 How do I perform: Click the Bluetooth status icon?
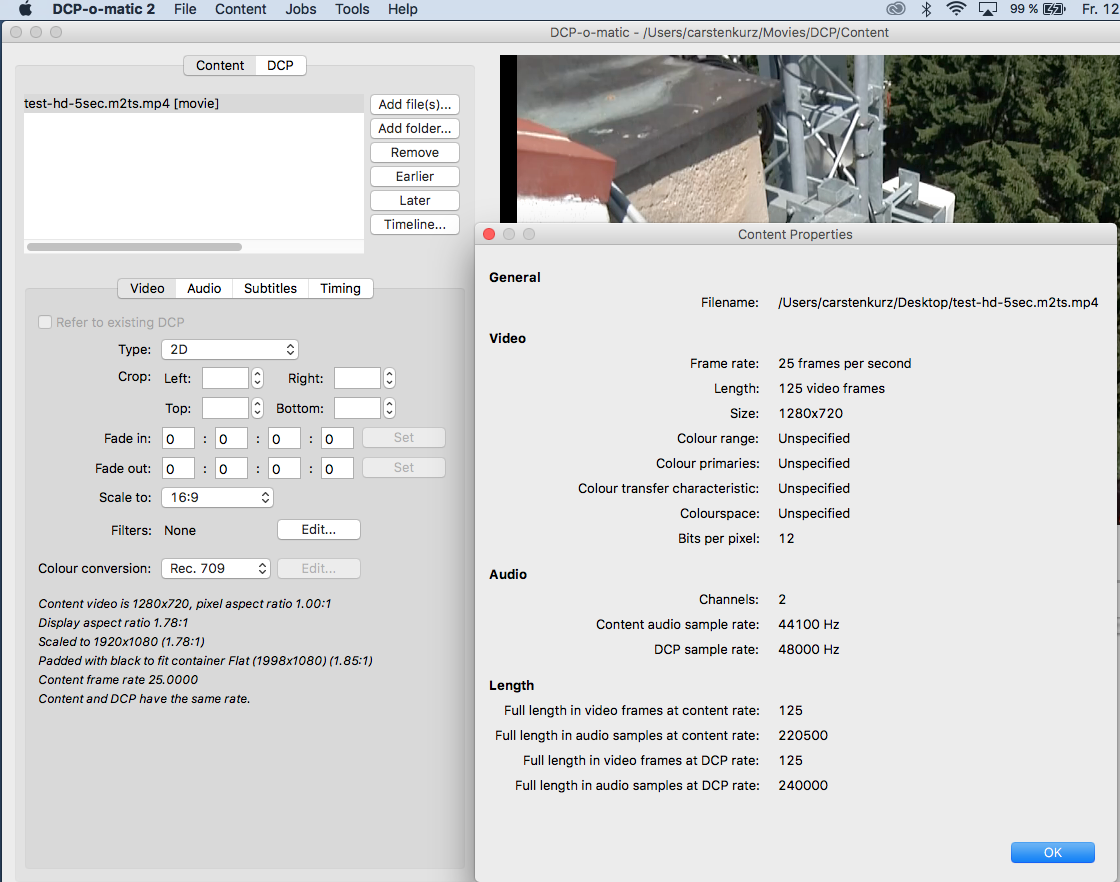[x=926, y=9]
